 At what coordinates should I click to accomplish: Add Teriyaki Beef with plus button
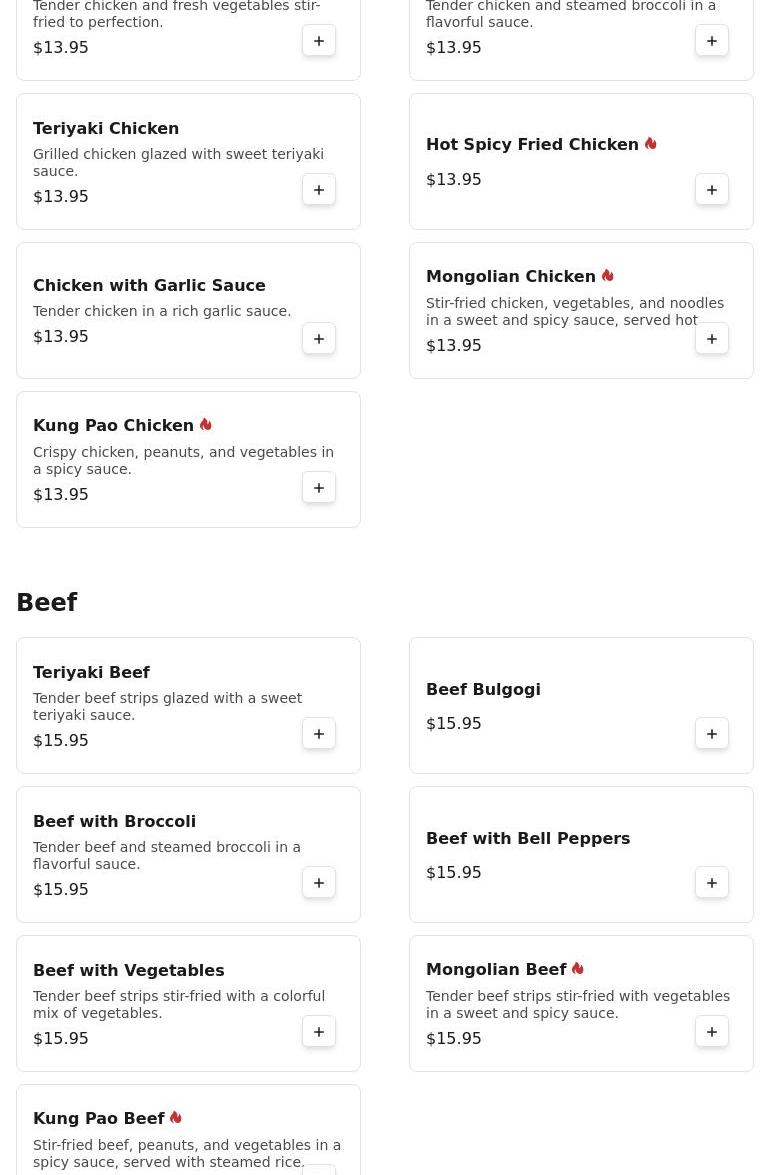(318, 734)
